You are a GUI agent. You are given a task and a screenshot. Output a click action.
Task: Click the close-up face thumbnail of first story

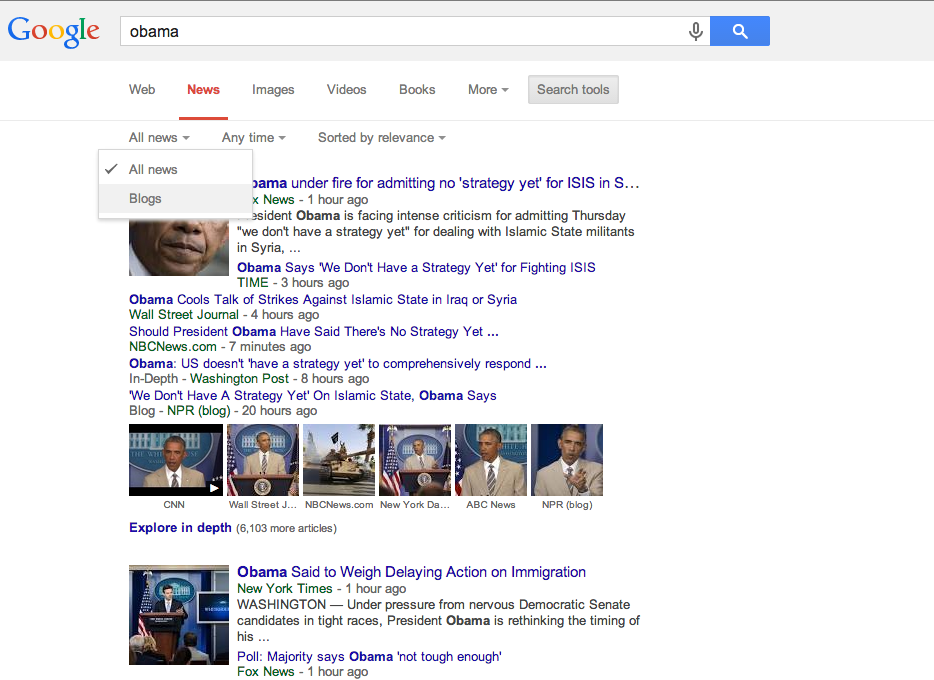coord(179,247)
